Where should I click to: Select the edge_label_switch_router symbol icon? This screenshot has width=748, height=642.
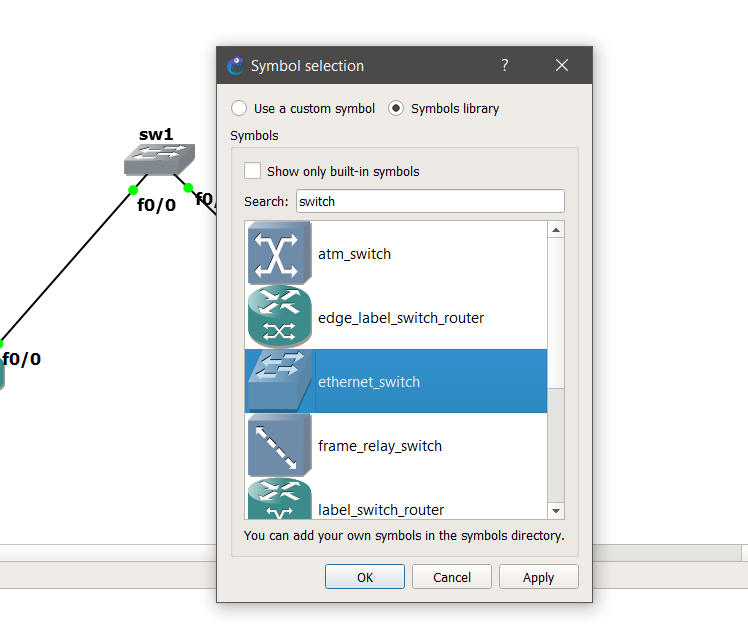[x=280, y=317]
